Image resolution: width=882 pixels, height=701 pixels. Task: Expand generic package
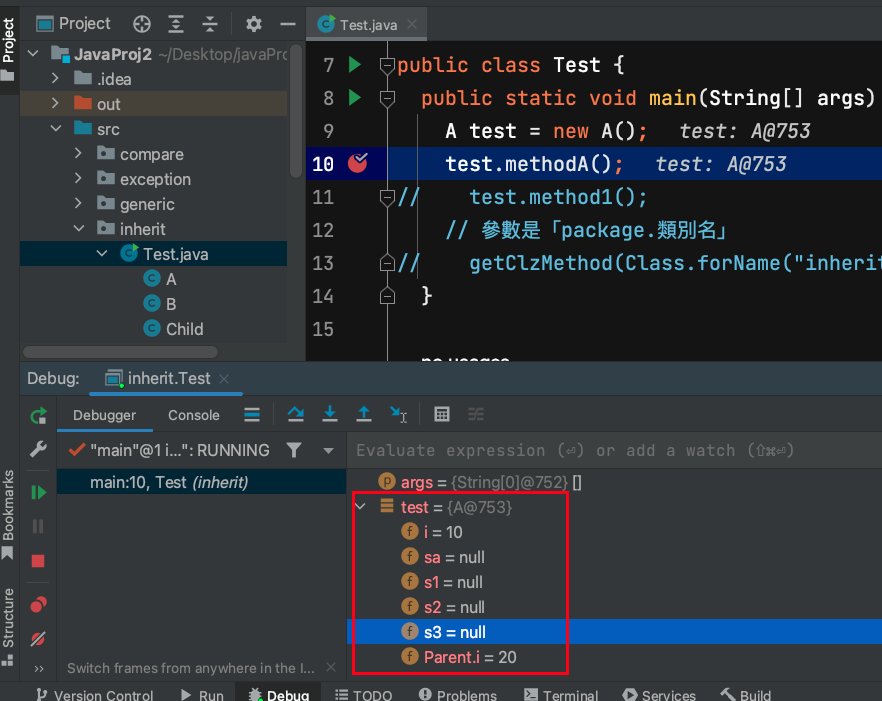point(78,204)
